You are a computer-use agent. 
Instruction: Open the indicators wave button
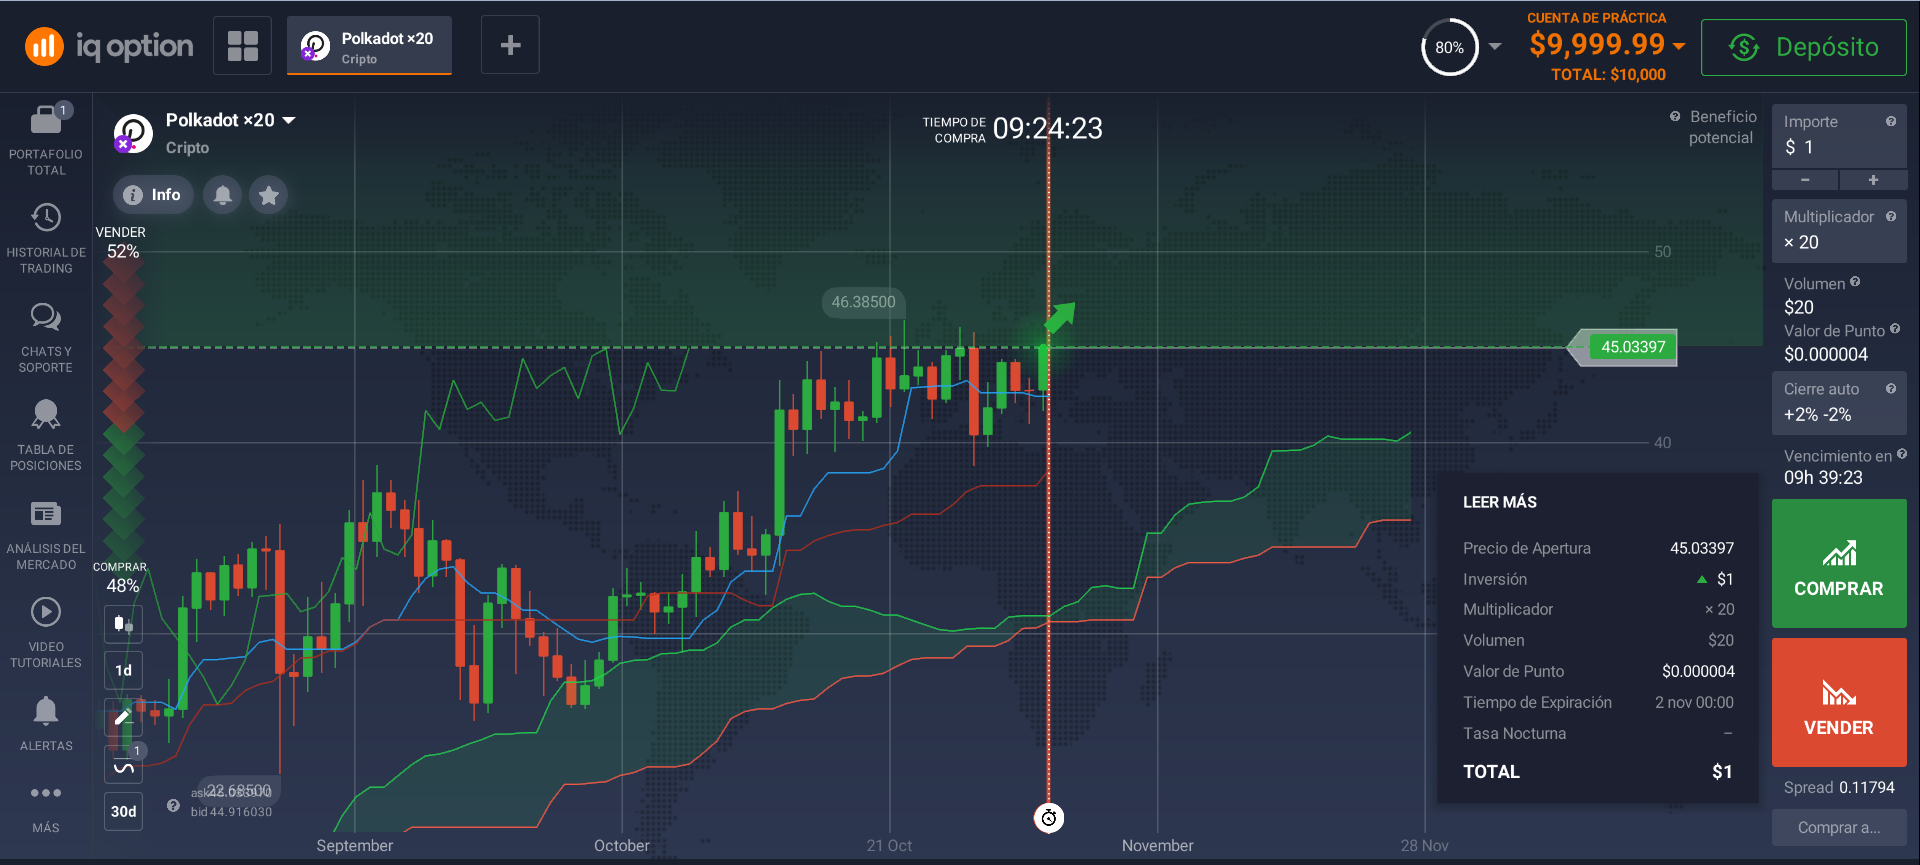(123, 767)
